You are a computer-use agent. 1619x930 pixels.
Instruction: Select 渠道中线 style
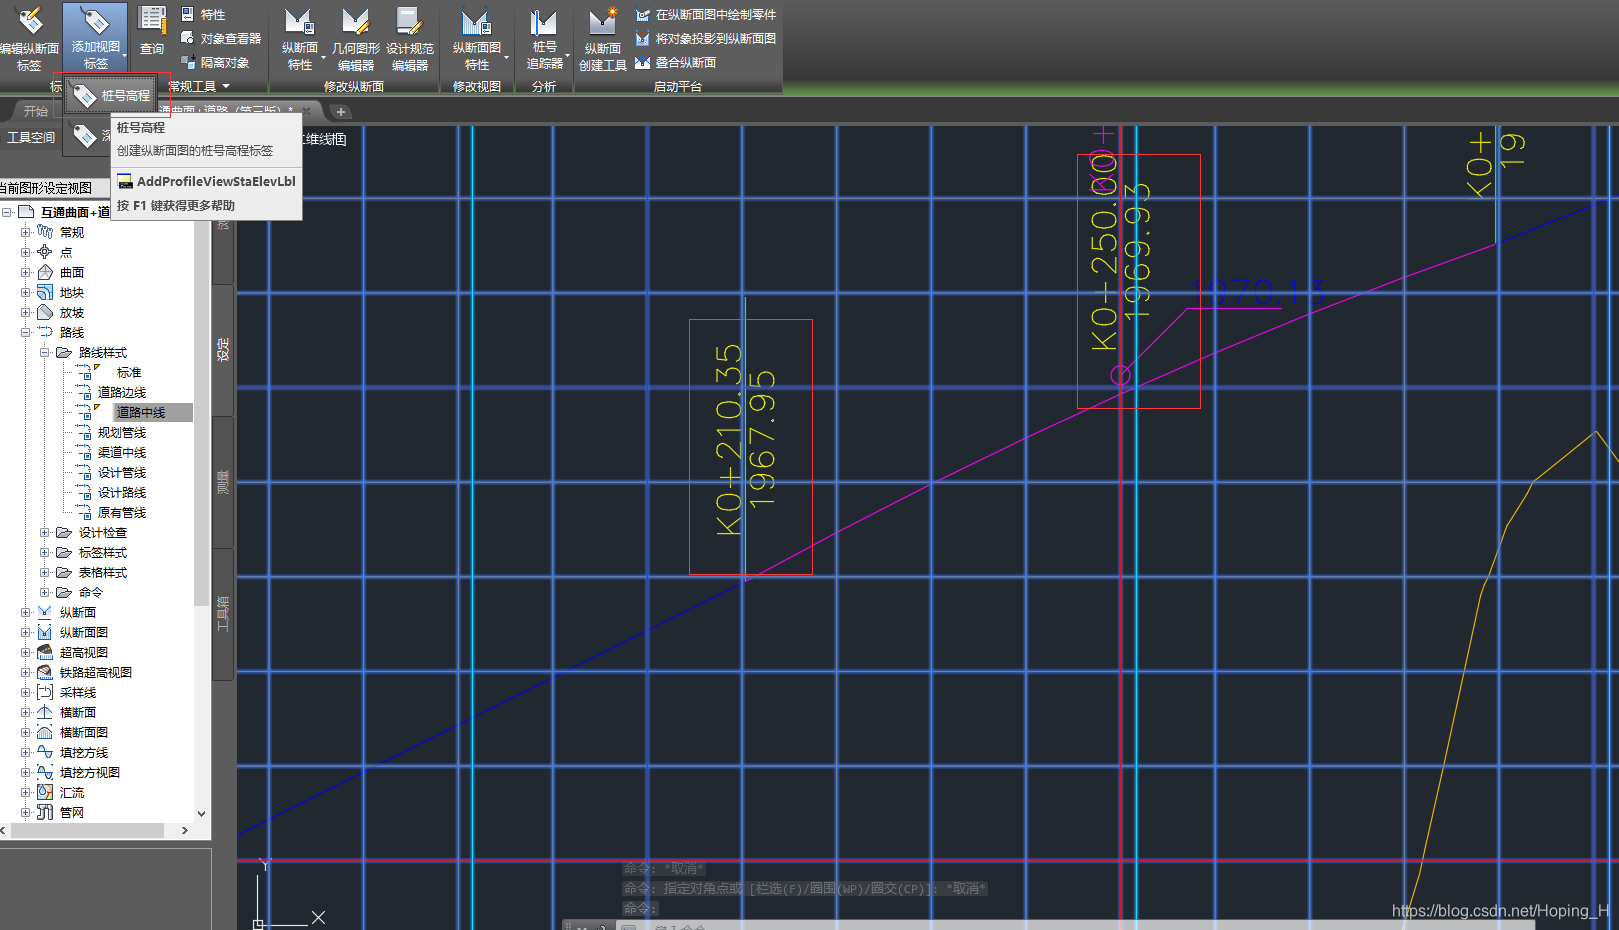point(122,452)
